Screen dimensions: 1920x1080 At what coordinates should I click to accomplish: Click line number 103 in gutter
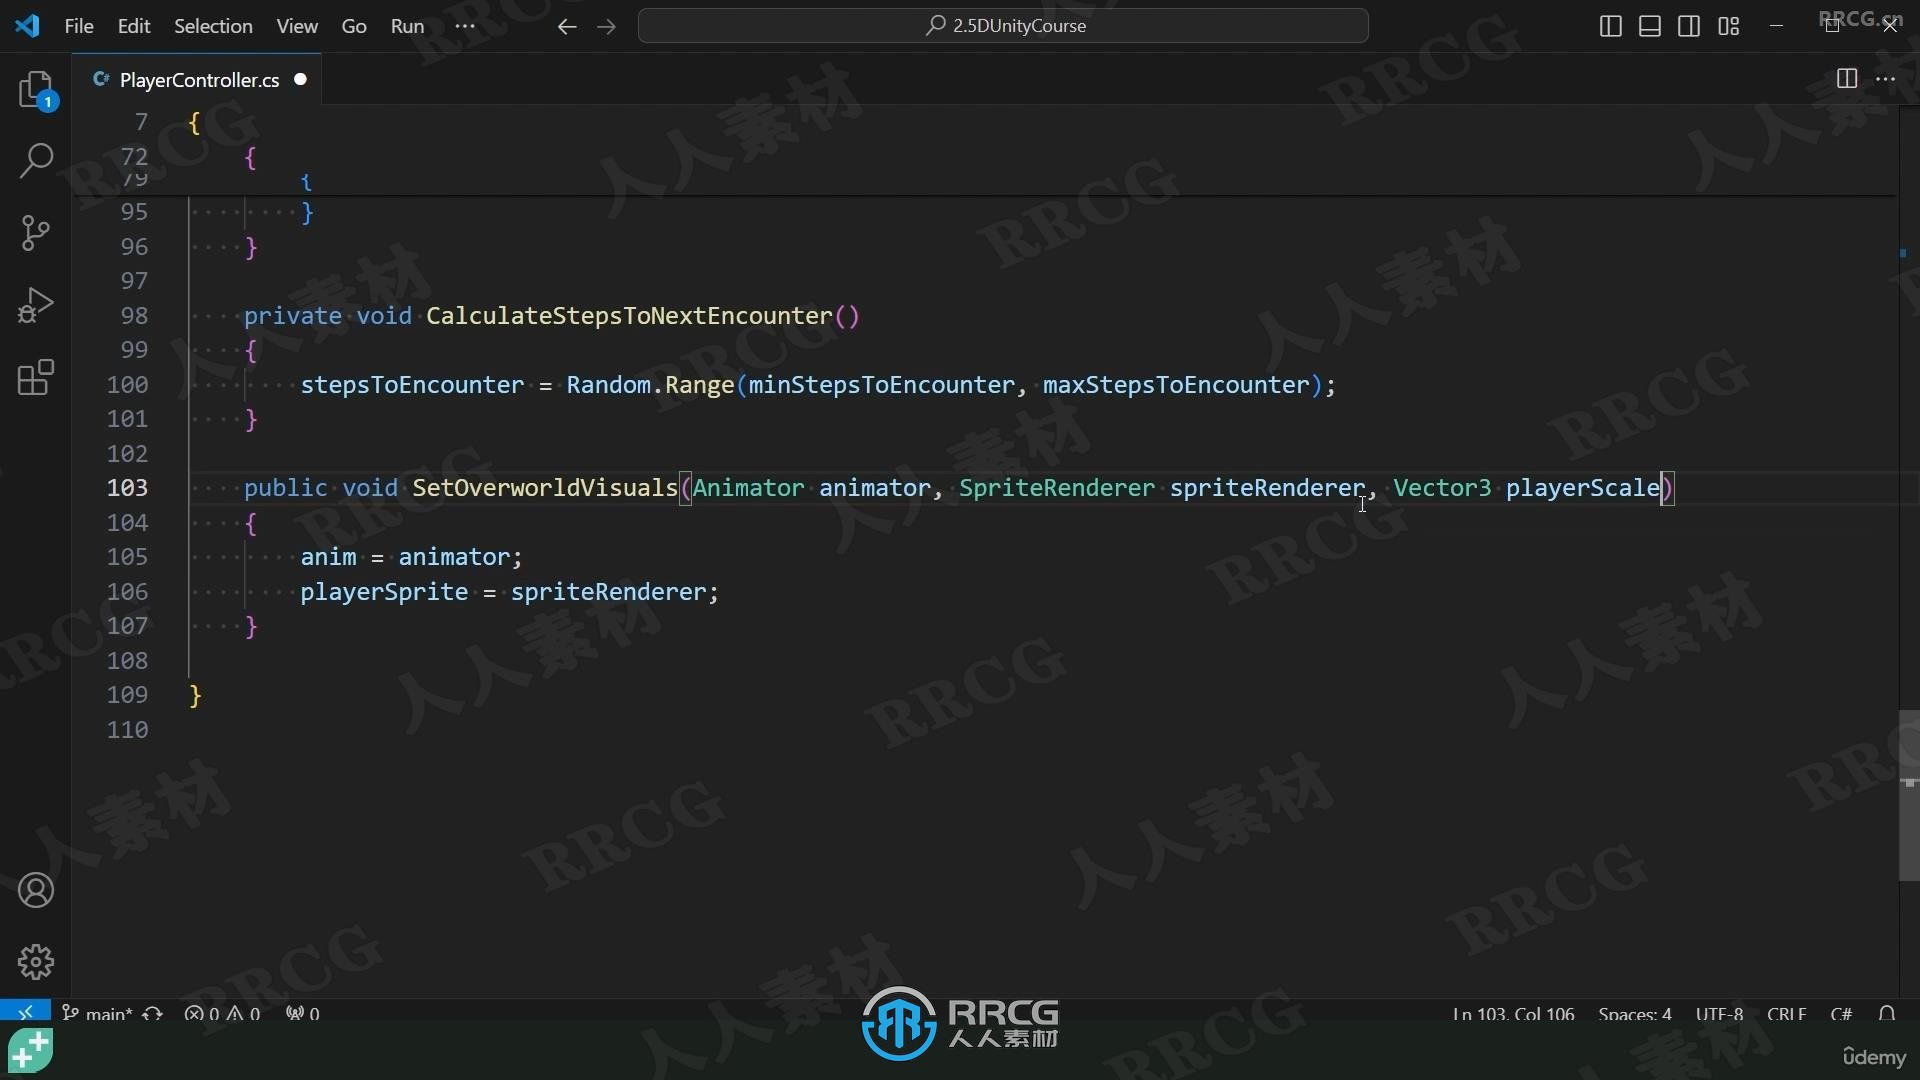(x=127, y=488)
